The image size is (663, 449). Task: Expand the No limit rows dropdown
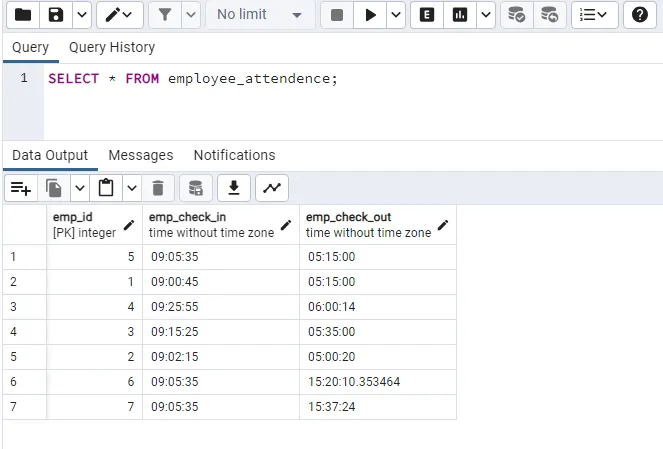[x=259, y=15]
